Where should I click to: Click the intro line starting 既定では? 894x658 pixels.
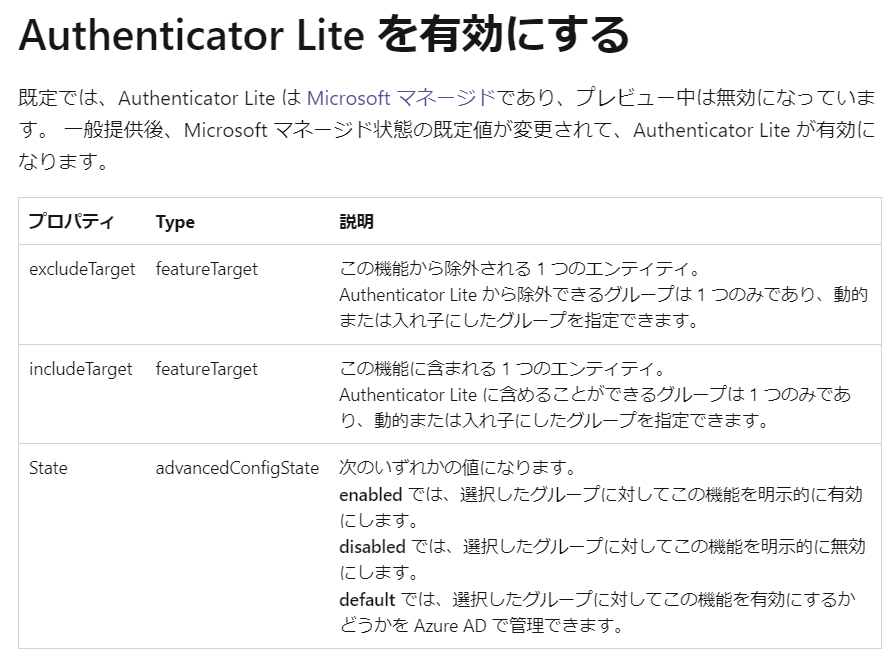click(x=446, y=98)
